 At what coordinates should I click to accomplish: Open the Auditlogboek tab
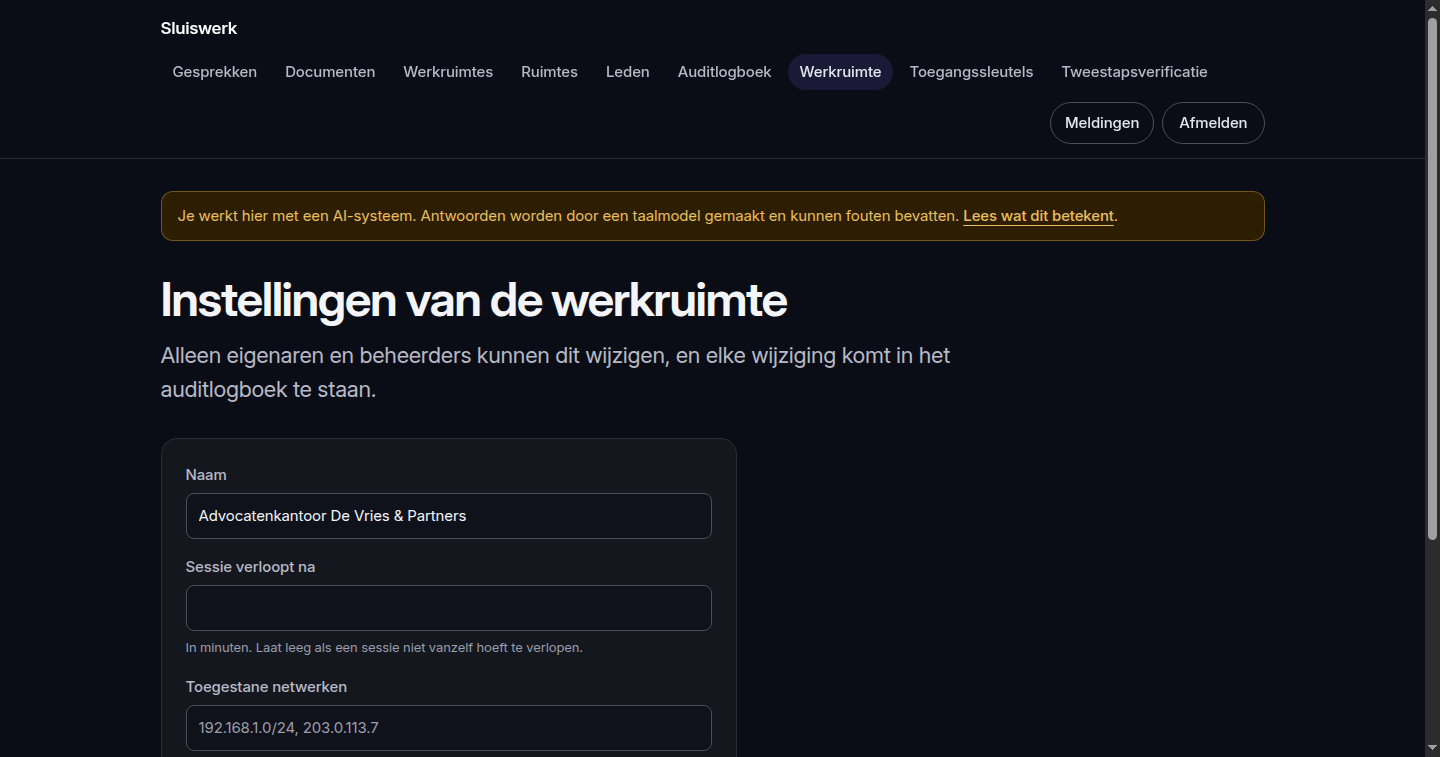click(x=725, y=72)
